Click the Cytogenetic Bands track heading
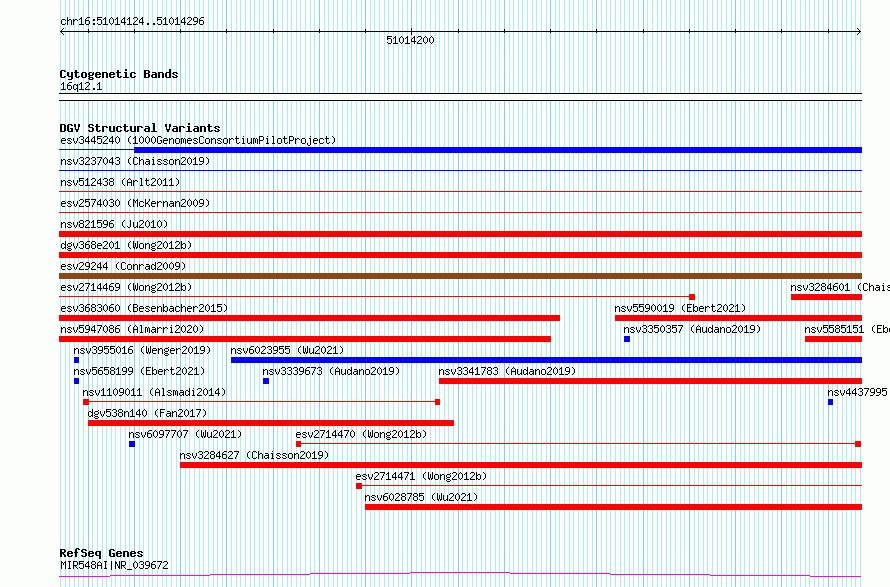This screenshot has width=890, height=587. [119, 74]
